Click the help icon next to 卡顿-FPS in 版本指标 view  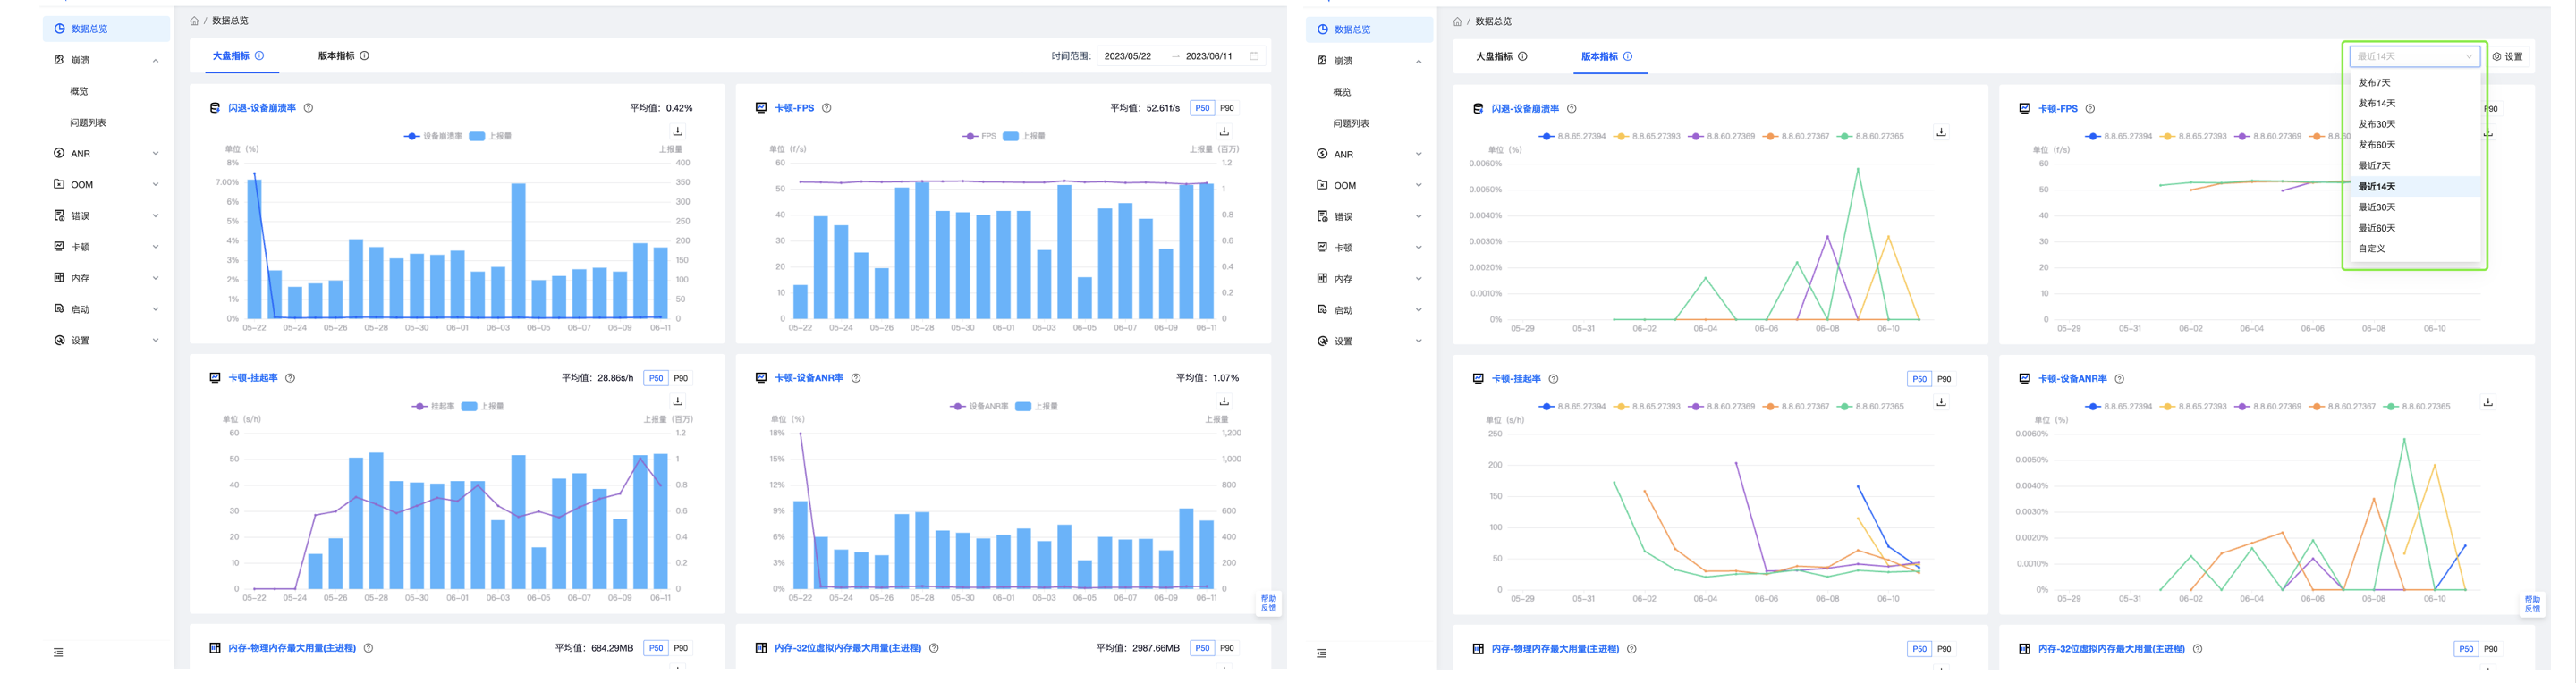pyautogui.click(x=2090, y=109)
